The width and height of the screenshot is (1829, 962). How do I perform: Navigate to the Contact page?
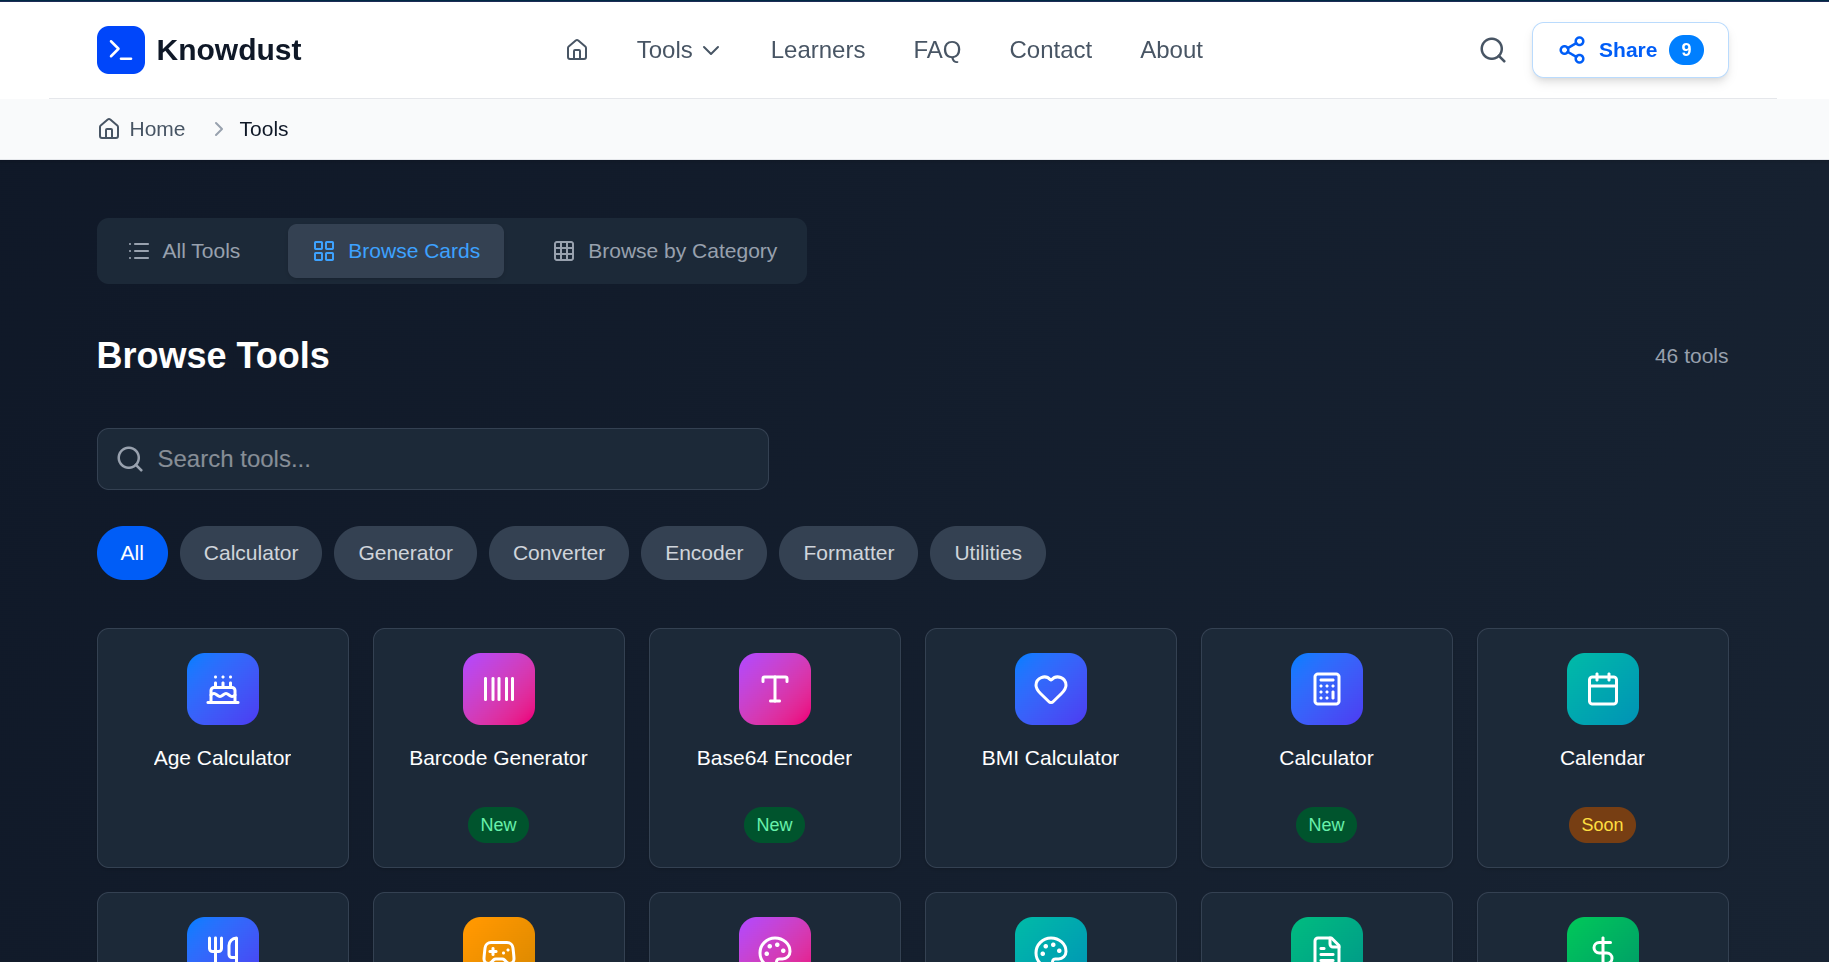pyautogui.click(x=1051, y=50)
